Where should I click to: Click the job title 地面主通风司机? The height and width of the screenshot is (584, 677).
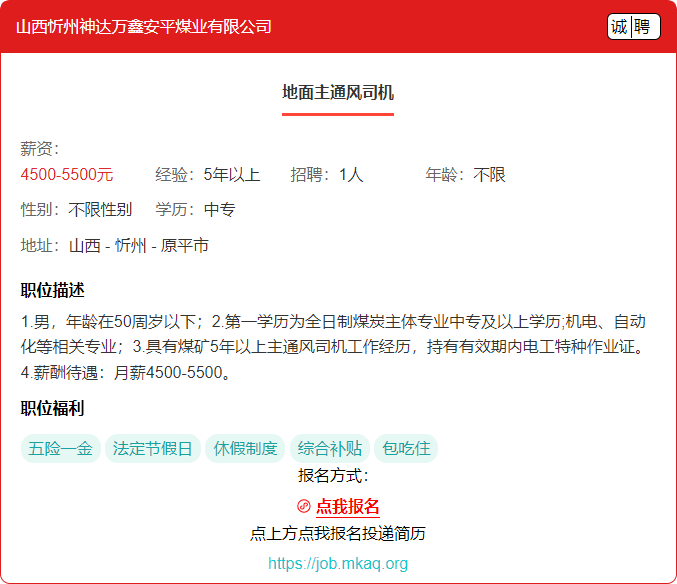click(x=338, y=92)
